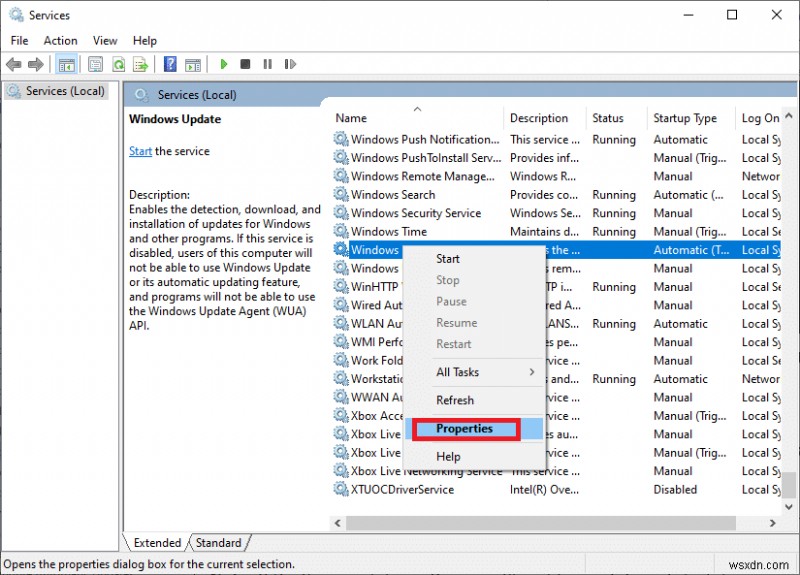The height and width of the screenshot is (575, 800).
Task: Select the Windows Time service name
Action: [x=389, y=231]
